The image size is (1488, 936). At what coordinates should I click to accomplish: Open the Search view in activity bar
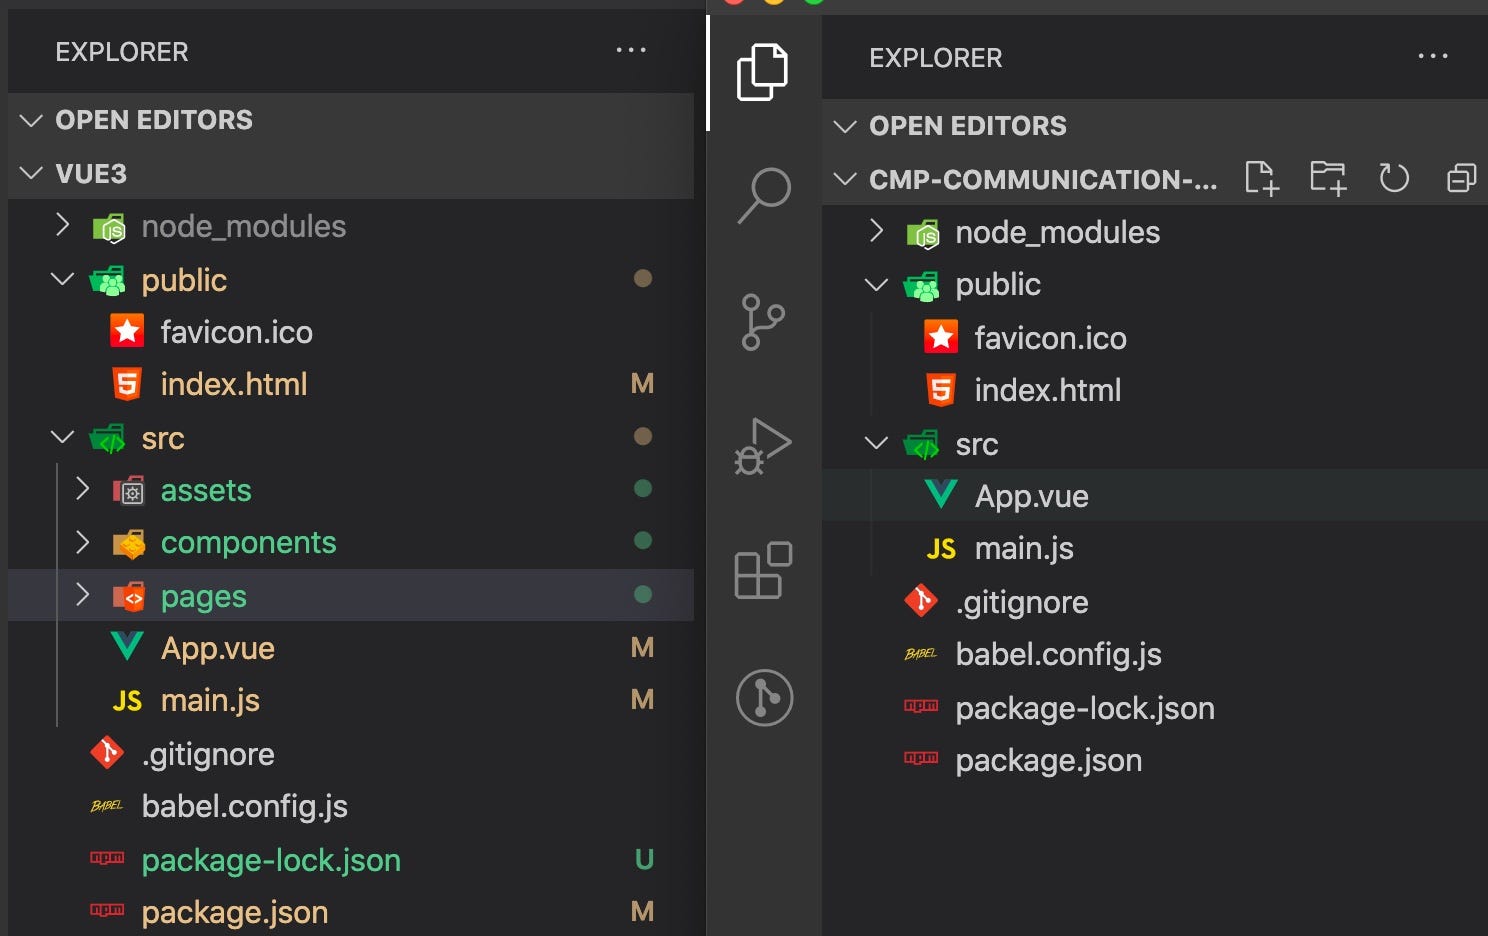coord(763,195)
